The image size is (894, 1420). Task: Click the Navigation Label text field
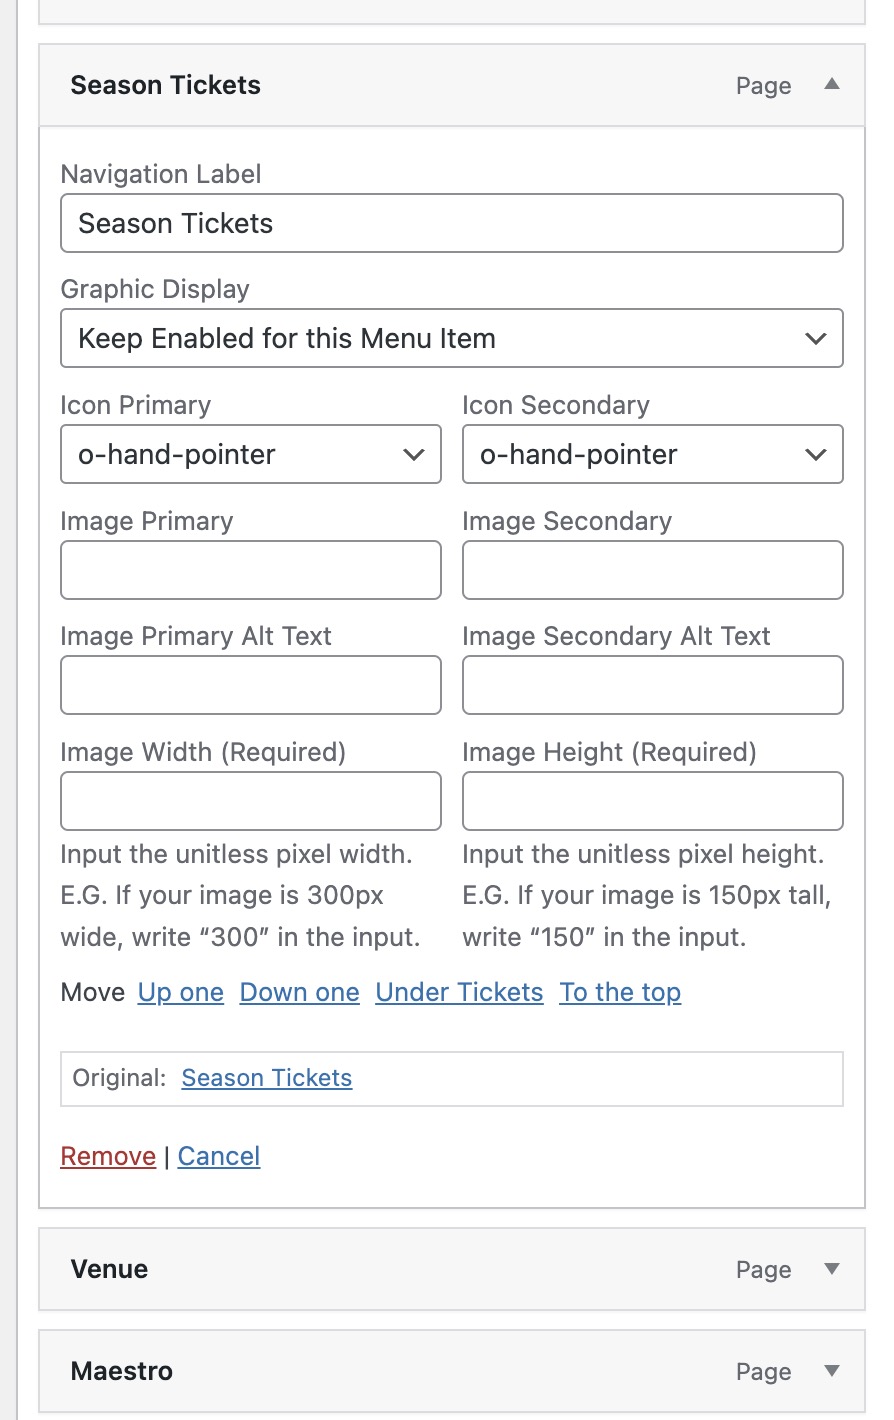coord(451,223)
